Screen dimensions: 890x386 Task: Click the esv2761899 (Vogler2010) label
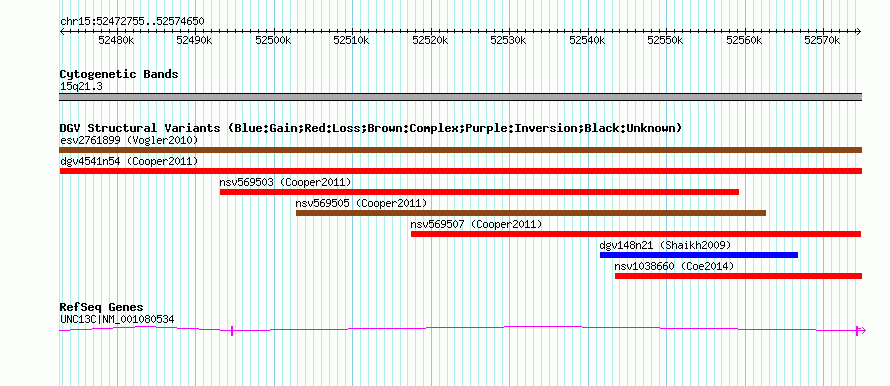[x=129, y=140]
